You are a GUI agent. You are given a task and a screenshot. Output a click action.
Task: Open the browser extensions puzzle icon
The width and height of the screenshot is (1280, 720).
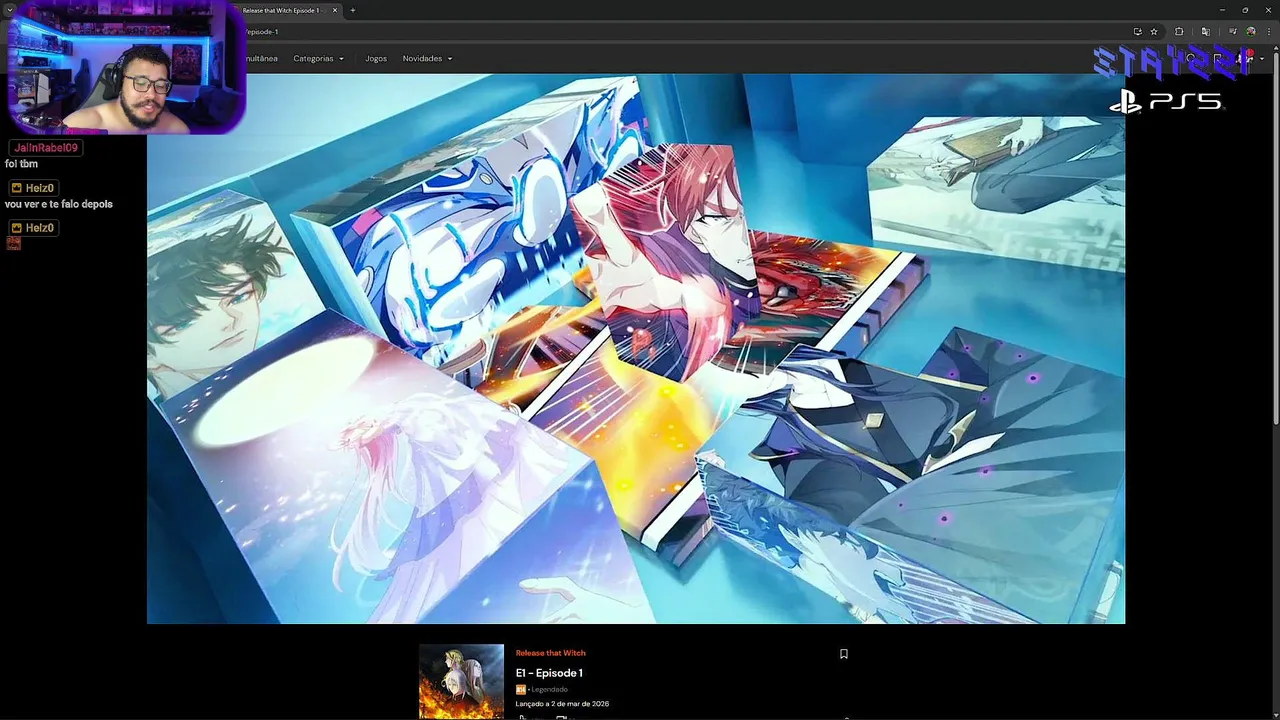pos(1179,32)
